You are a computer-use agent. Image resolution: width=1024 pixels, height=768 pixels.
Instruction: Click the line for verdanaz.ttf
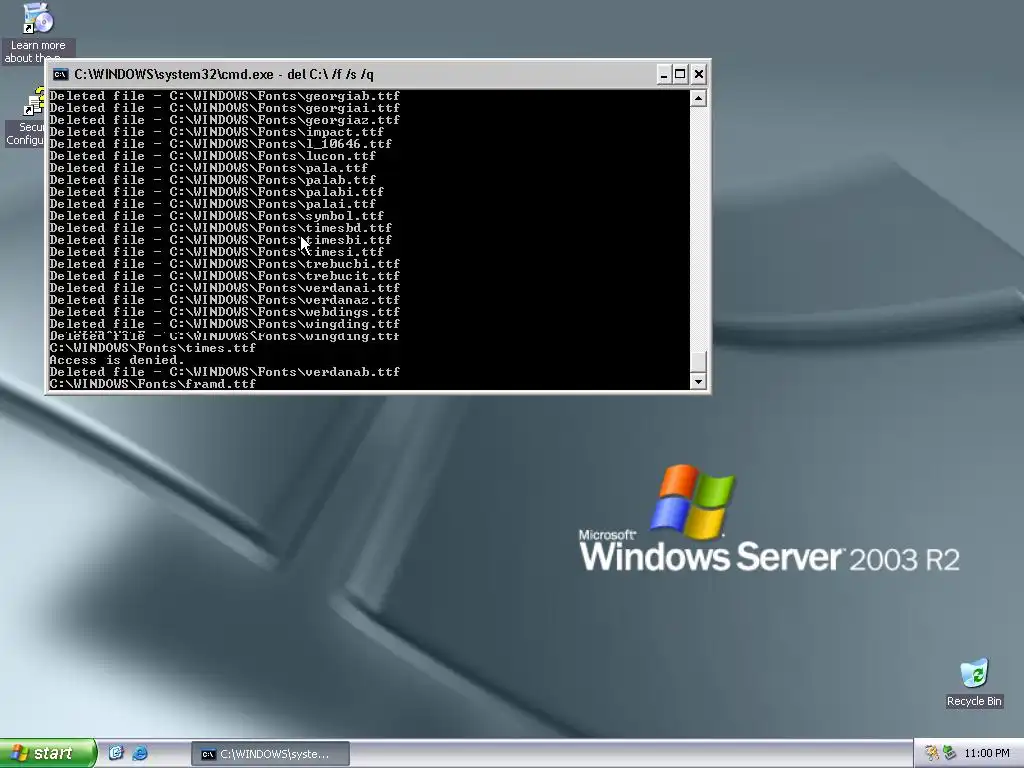[x=225, y=300]
